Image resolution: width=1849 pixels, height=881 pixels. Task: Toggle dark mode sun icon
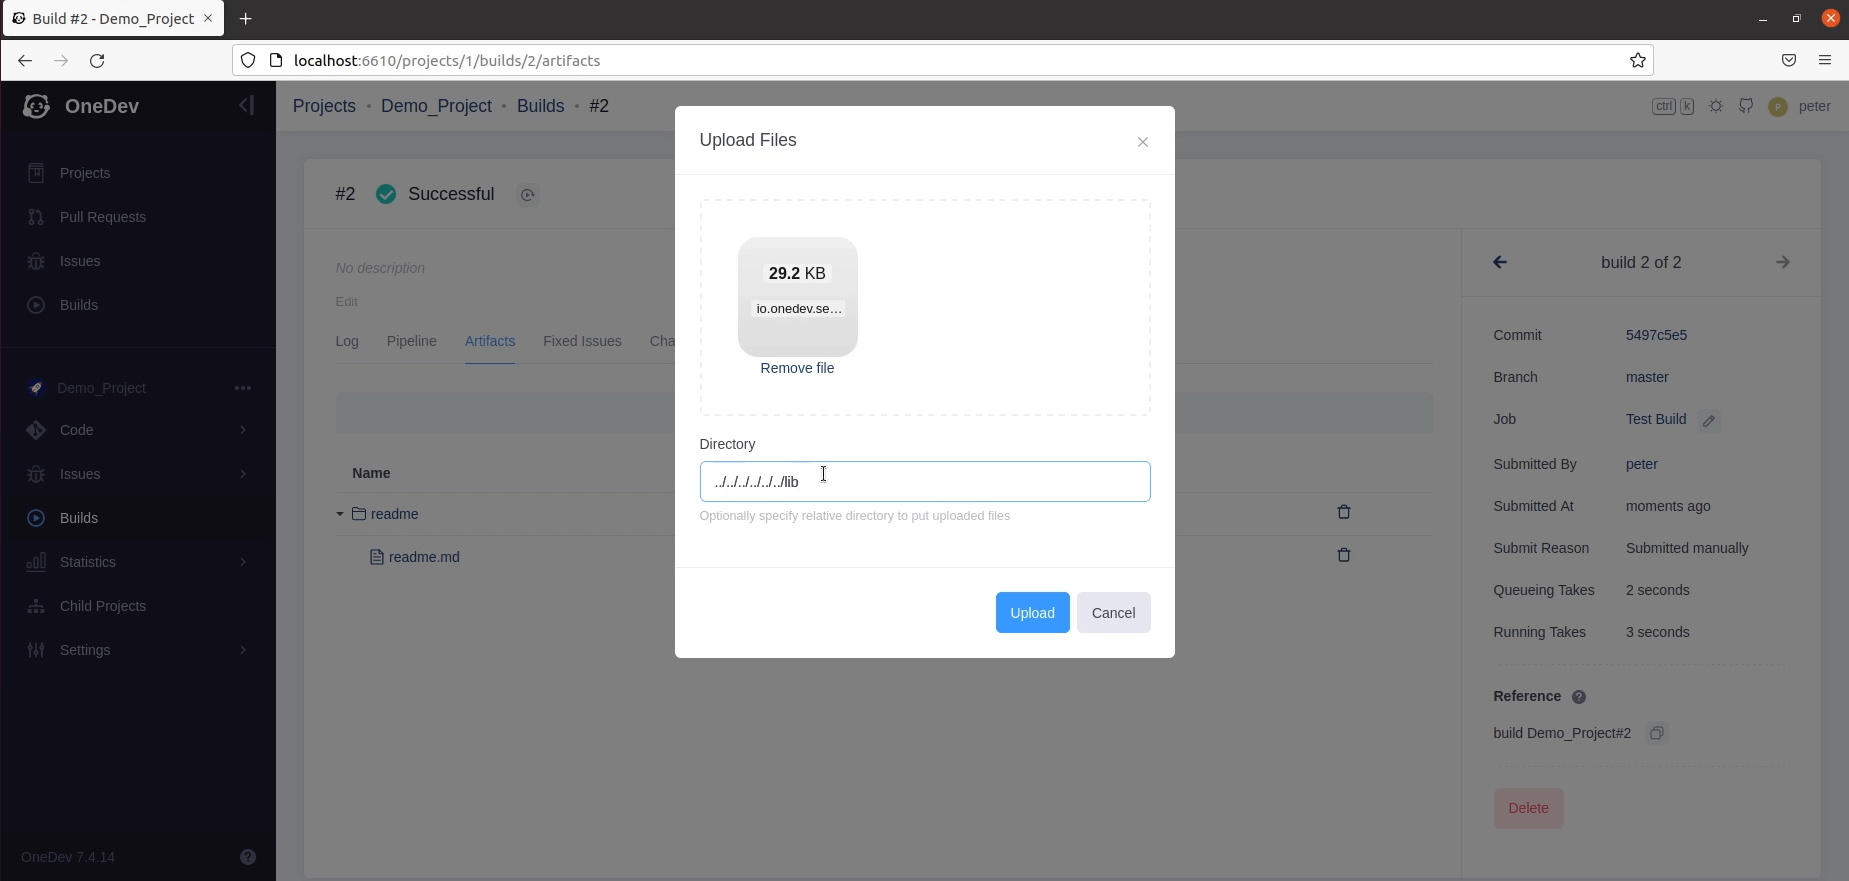pos(1716,106)
